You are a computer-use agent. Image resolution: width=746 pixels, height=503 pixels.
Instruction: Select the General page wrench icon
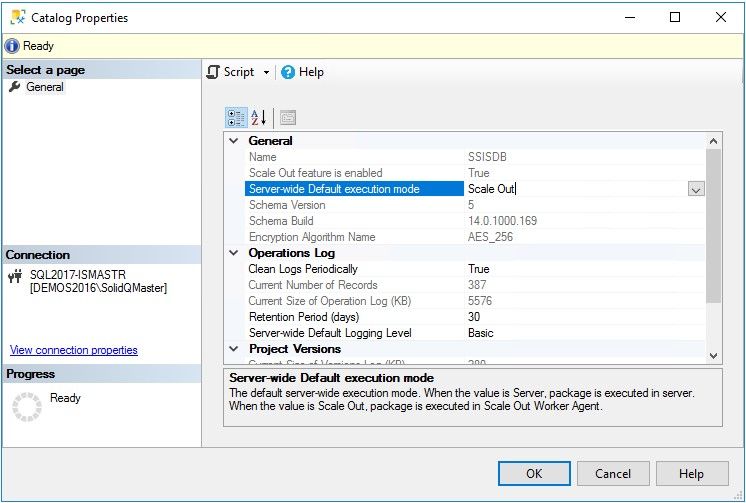click(x=14, y=87)
